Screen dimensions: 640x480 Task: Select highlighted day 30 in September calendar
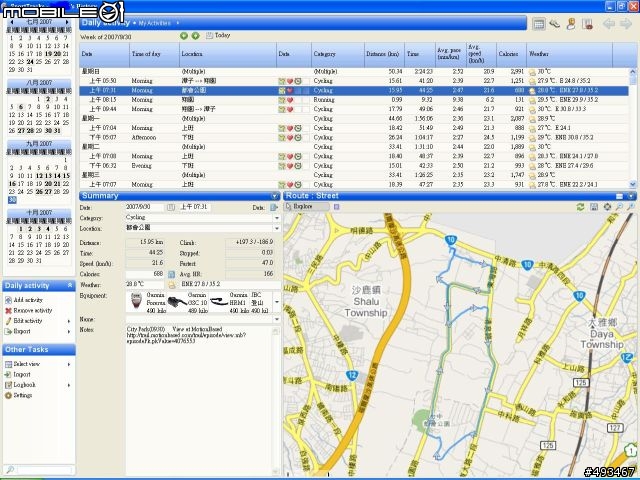(12, 200)
